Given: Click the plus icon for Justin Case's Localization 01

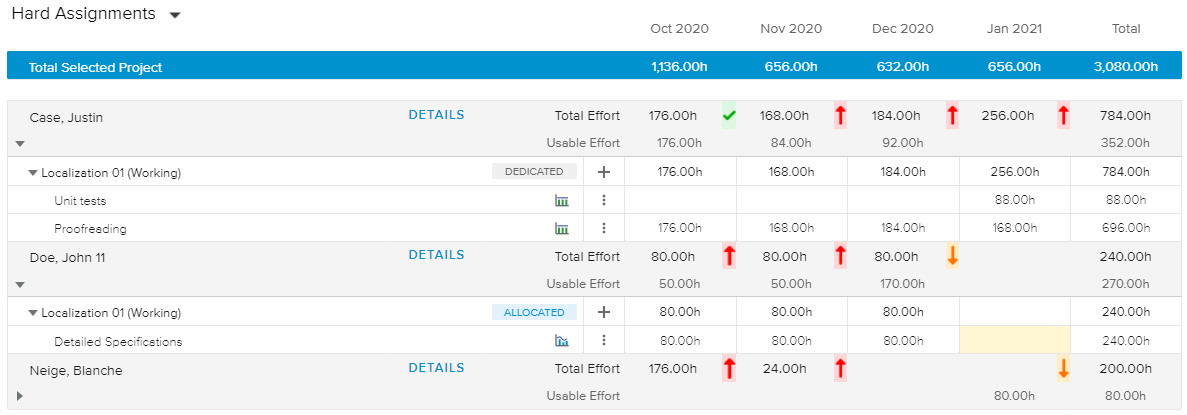Looking at the screenshot, I should [604, 172].
